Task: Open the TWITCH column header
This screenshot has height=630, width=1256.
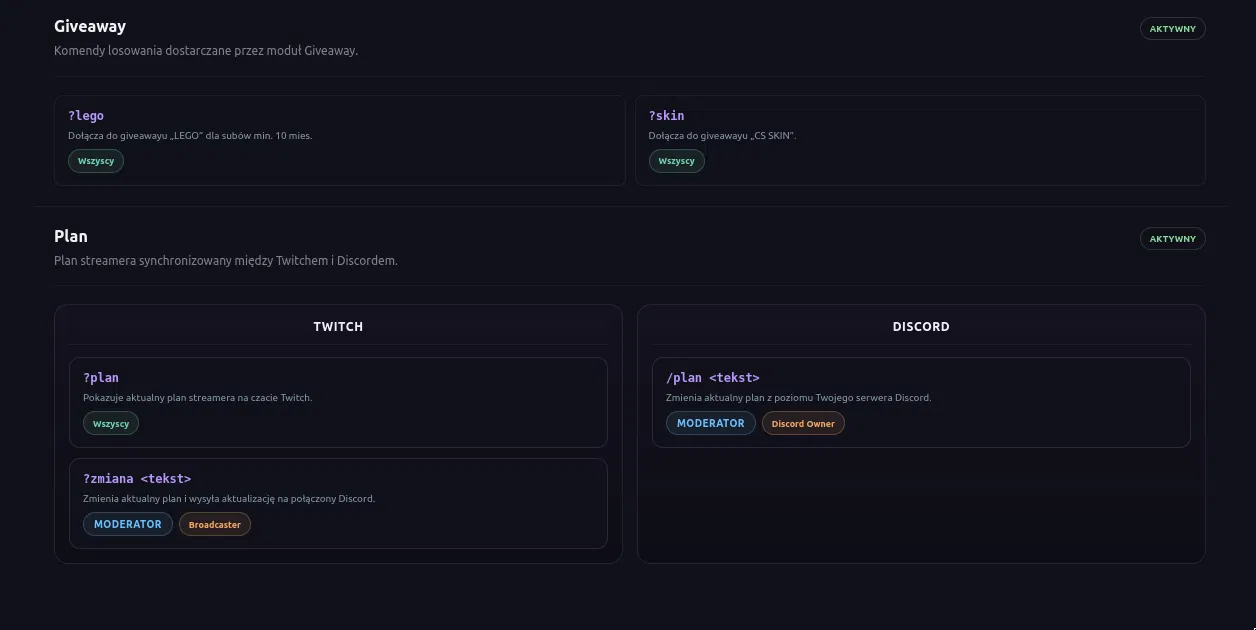Action: pos(338,327)
